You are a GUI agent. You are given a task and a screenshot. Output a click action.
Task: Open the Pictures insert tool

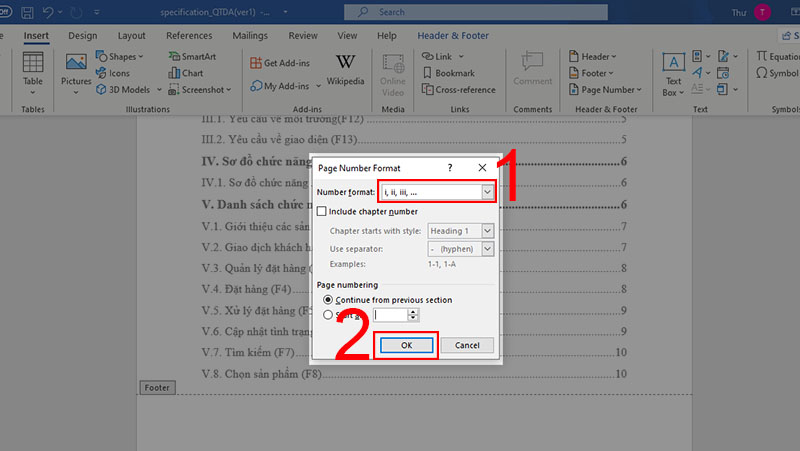pyautogui.click(x=76, y=72)
